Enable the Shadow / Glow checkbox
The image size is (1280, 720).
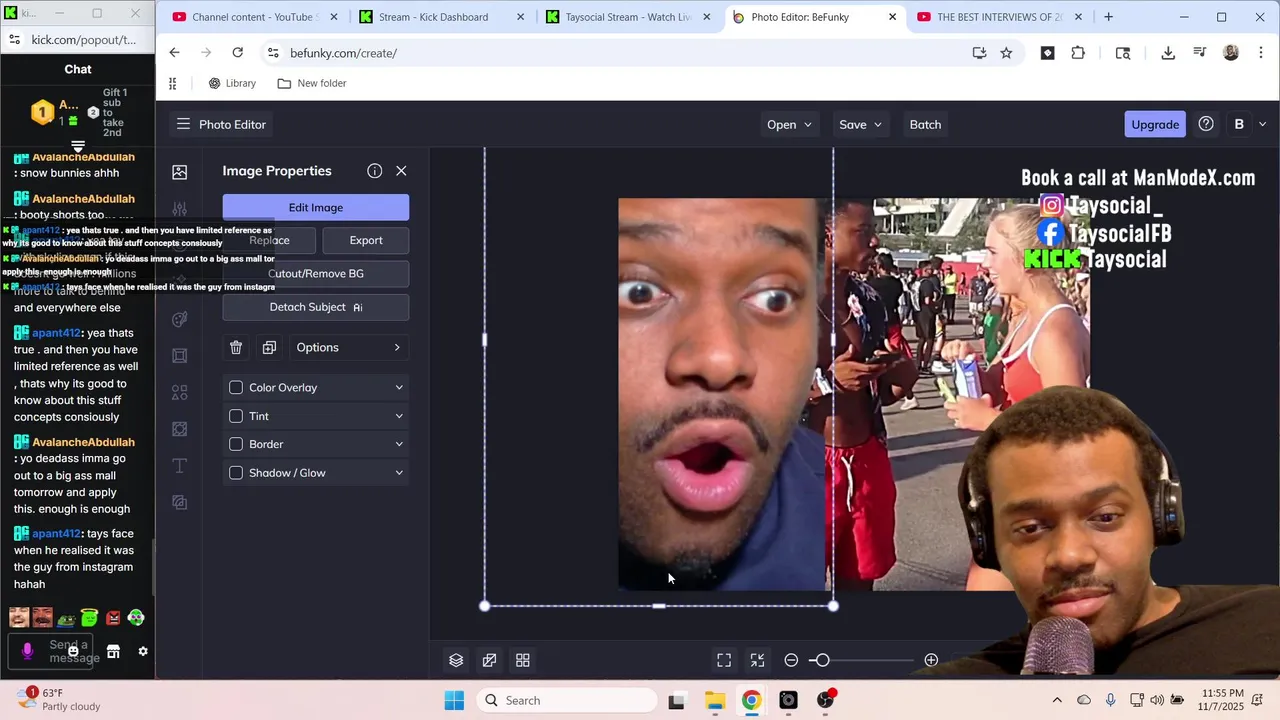point(236,473)
